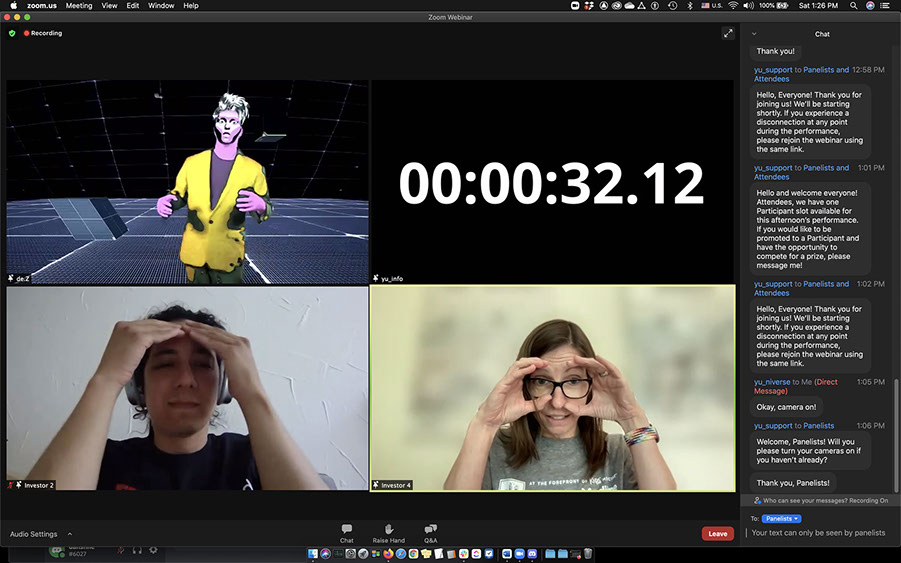
Task: Click the Audio Settings button
Action: [x=34, y=534]
